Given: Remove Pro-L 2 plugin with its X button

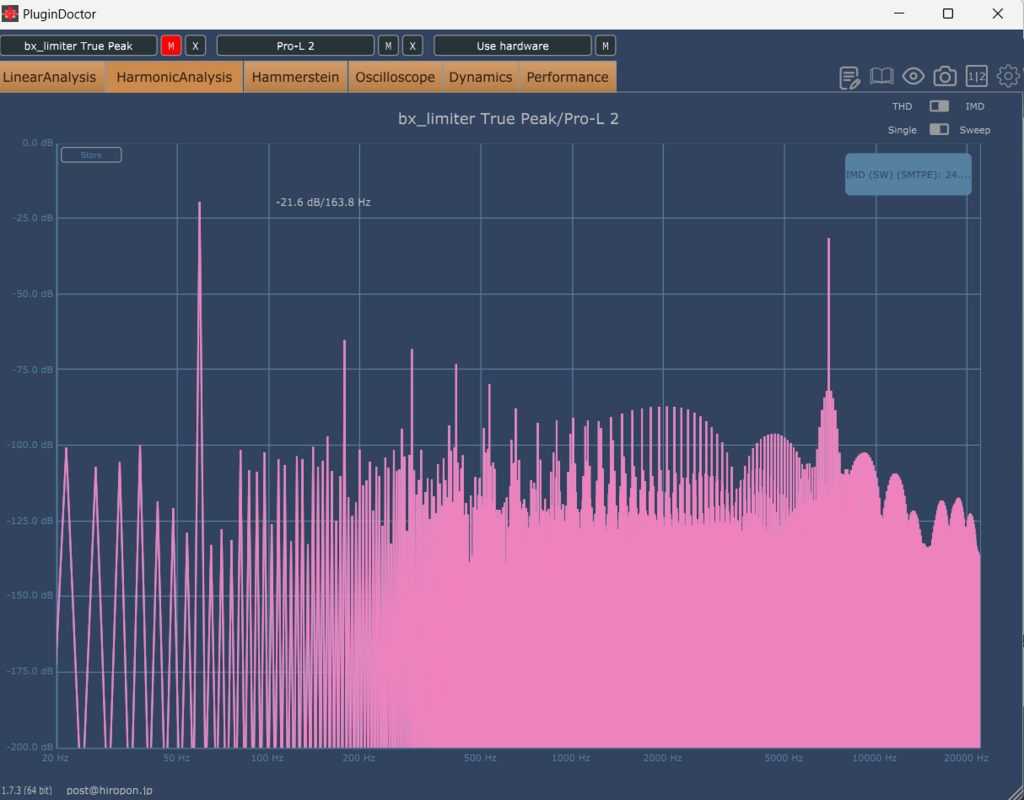Looking at the screenshot, I should click(412, 46).
